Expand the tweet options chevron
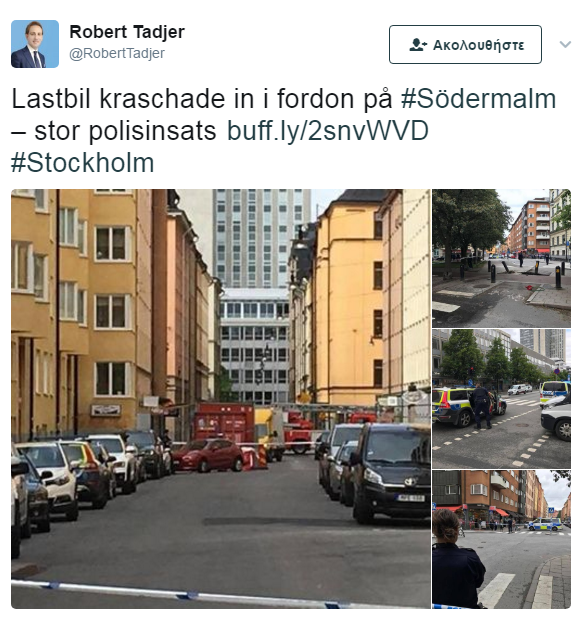This screenshot has width=584, height=619. pos(565,44)
